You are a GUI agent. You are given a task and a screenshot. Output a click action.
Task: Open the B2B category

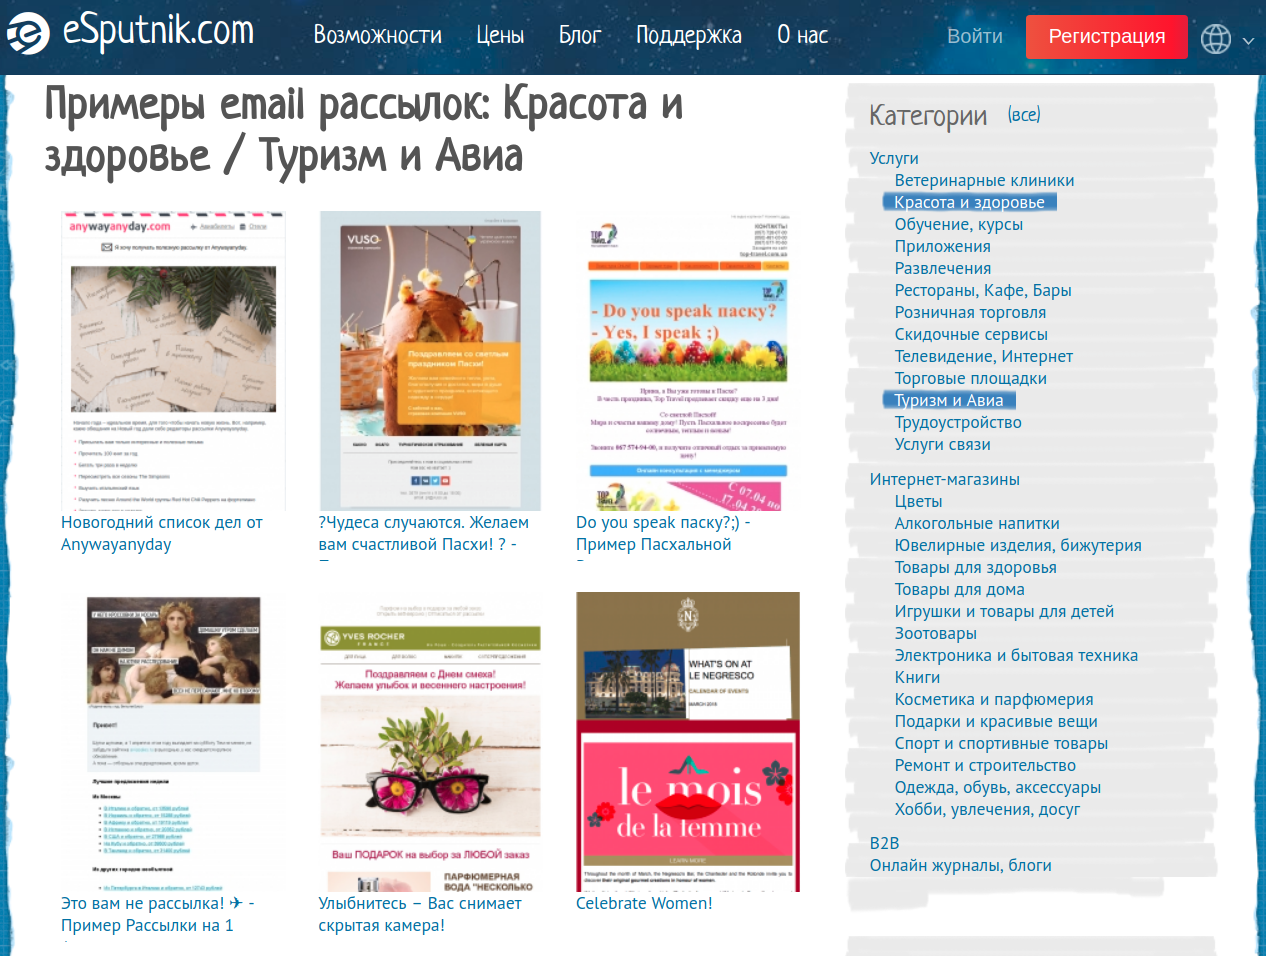click(884, 843)
